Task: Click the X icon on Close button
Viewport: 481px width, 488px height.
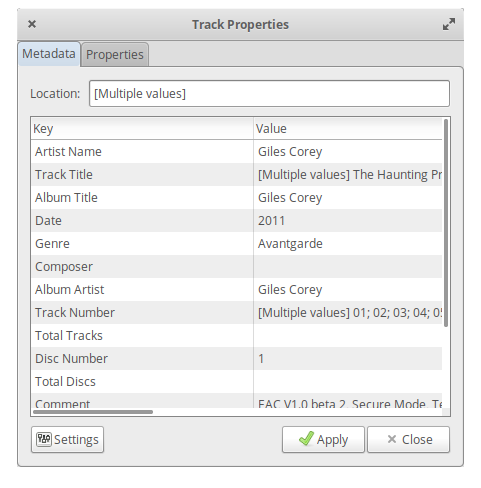Action: 392,439
